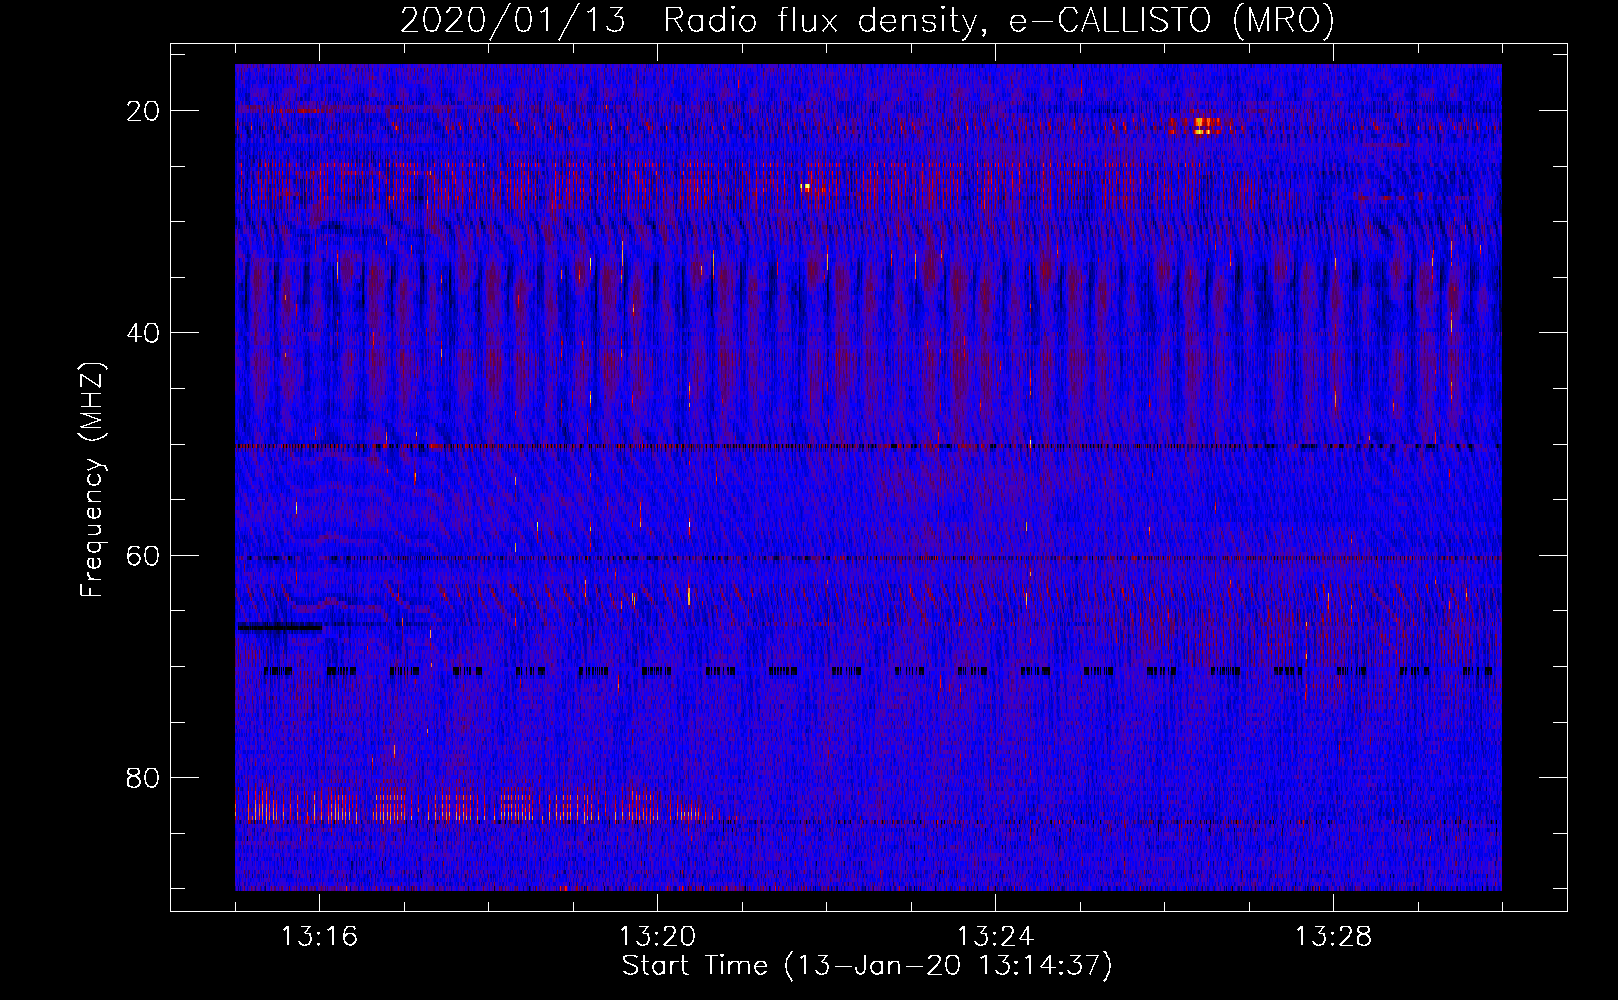Click the bright yellow burst near 21 MHz
1618x1000 pixels.
click(x=1204, y=126)
